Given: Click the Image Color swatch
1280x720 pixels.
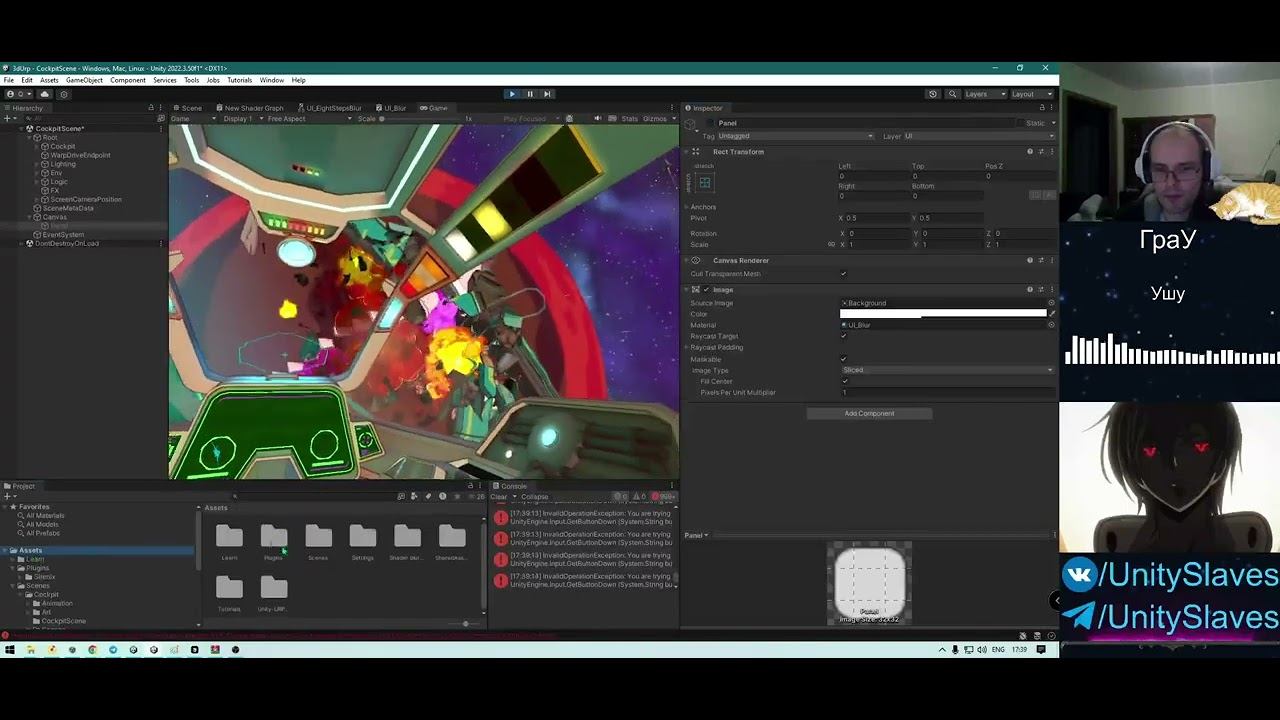Looking at the screenshot, I should 942,314.
